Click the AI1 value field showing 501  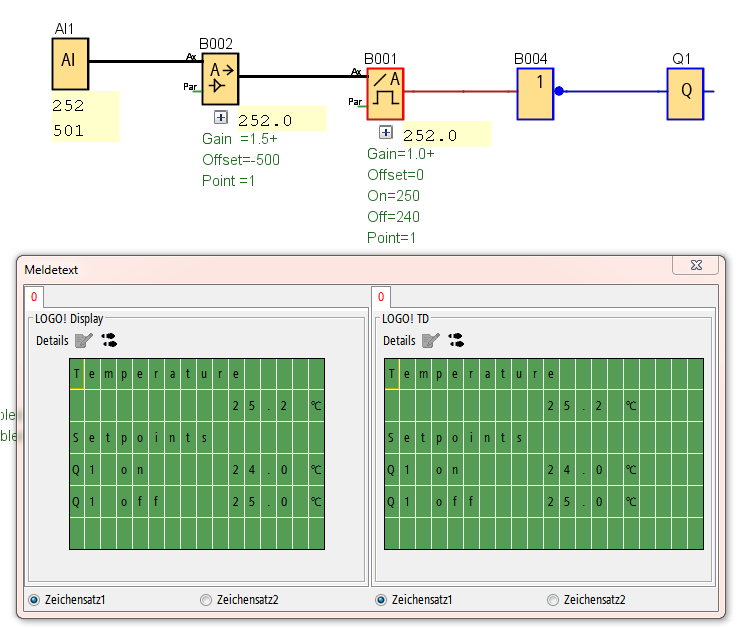pos(69,130)
